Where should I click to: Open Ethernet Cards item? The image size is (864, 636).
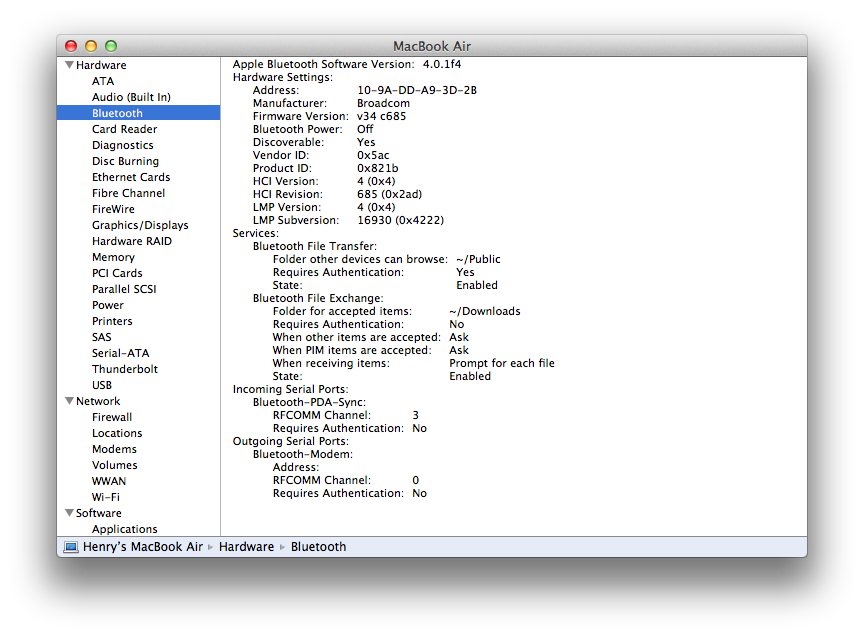[131, 177]
